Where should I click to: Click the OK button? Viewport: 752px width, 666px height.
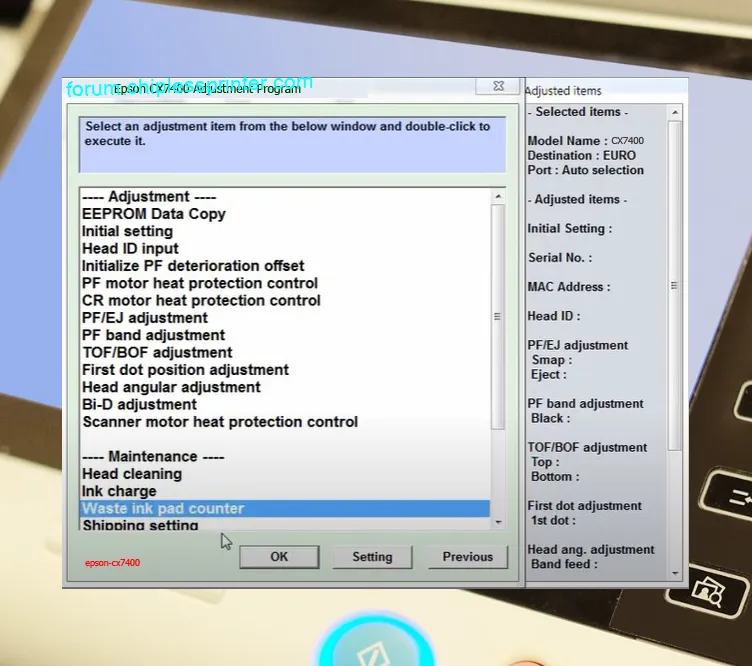(x=279, y=557)
